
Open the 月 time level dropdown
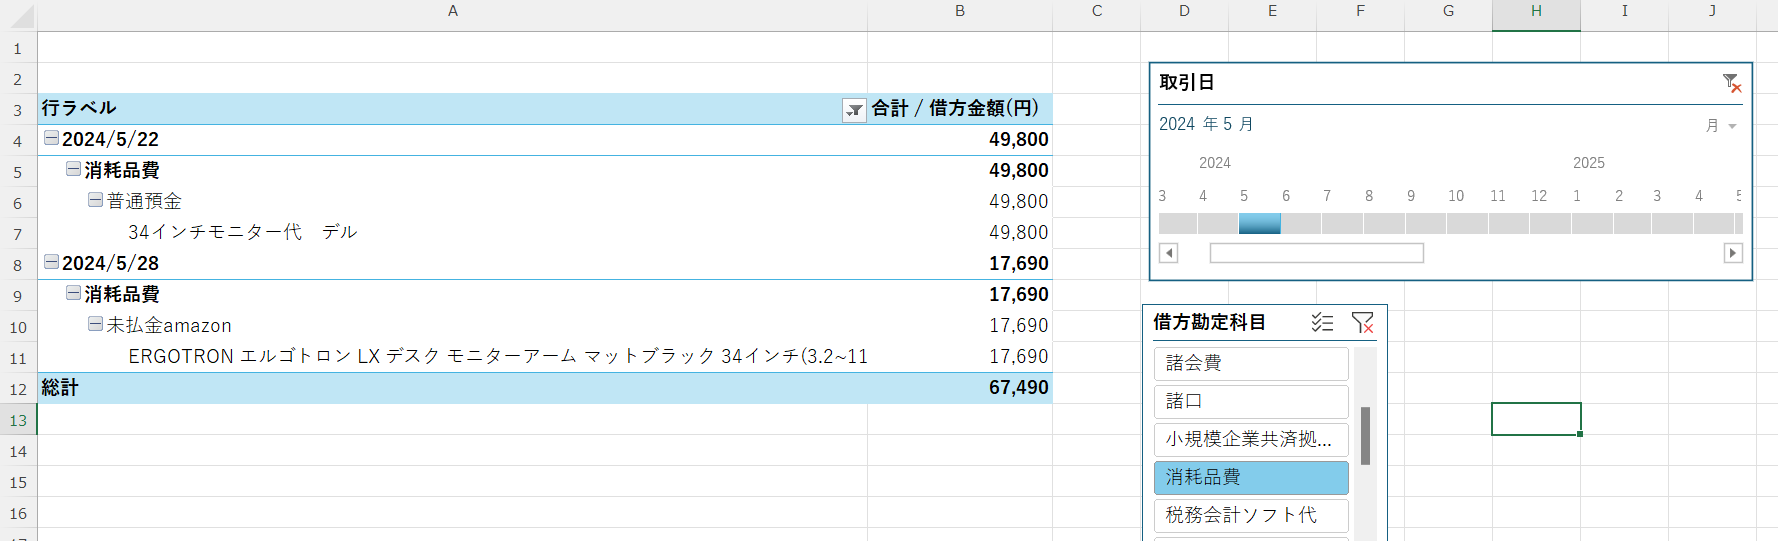1722,126
